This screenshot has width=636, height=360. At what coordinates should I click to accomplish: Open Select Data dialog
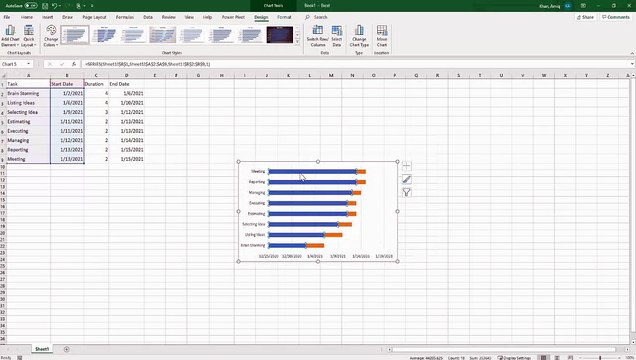pos(337,36)
